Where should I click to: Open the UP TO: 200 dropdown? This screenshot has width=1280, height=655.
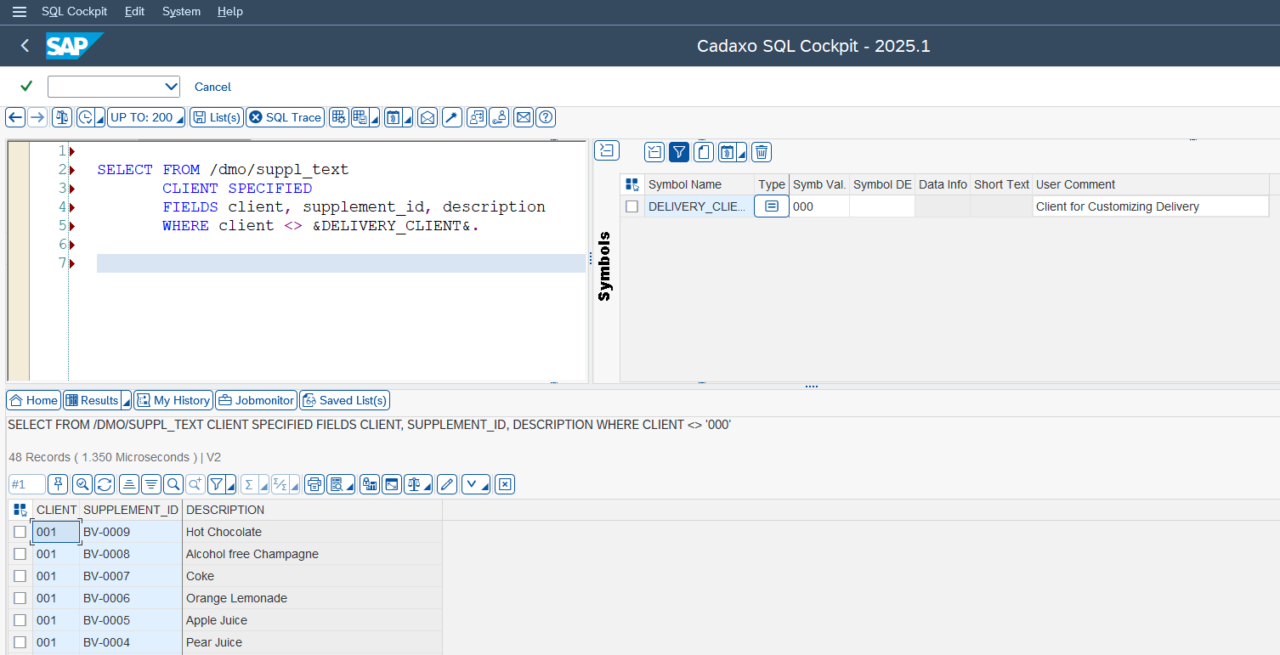pos(146,117)
